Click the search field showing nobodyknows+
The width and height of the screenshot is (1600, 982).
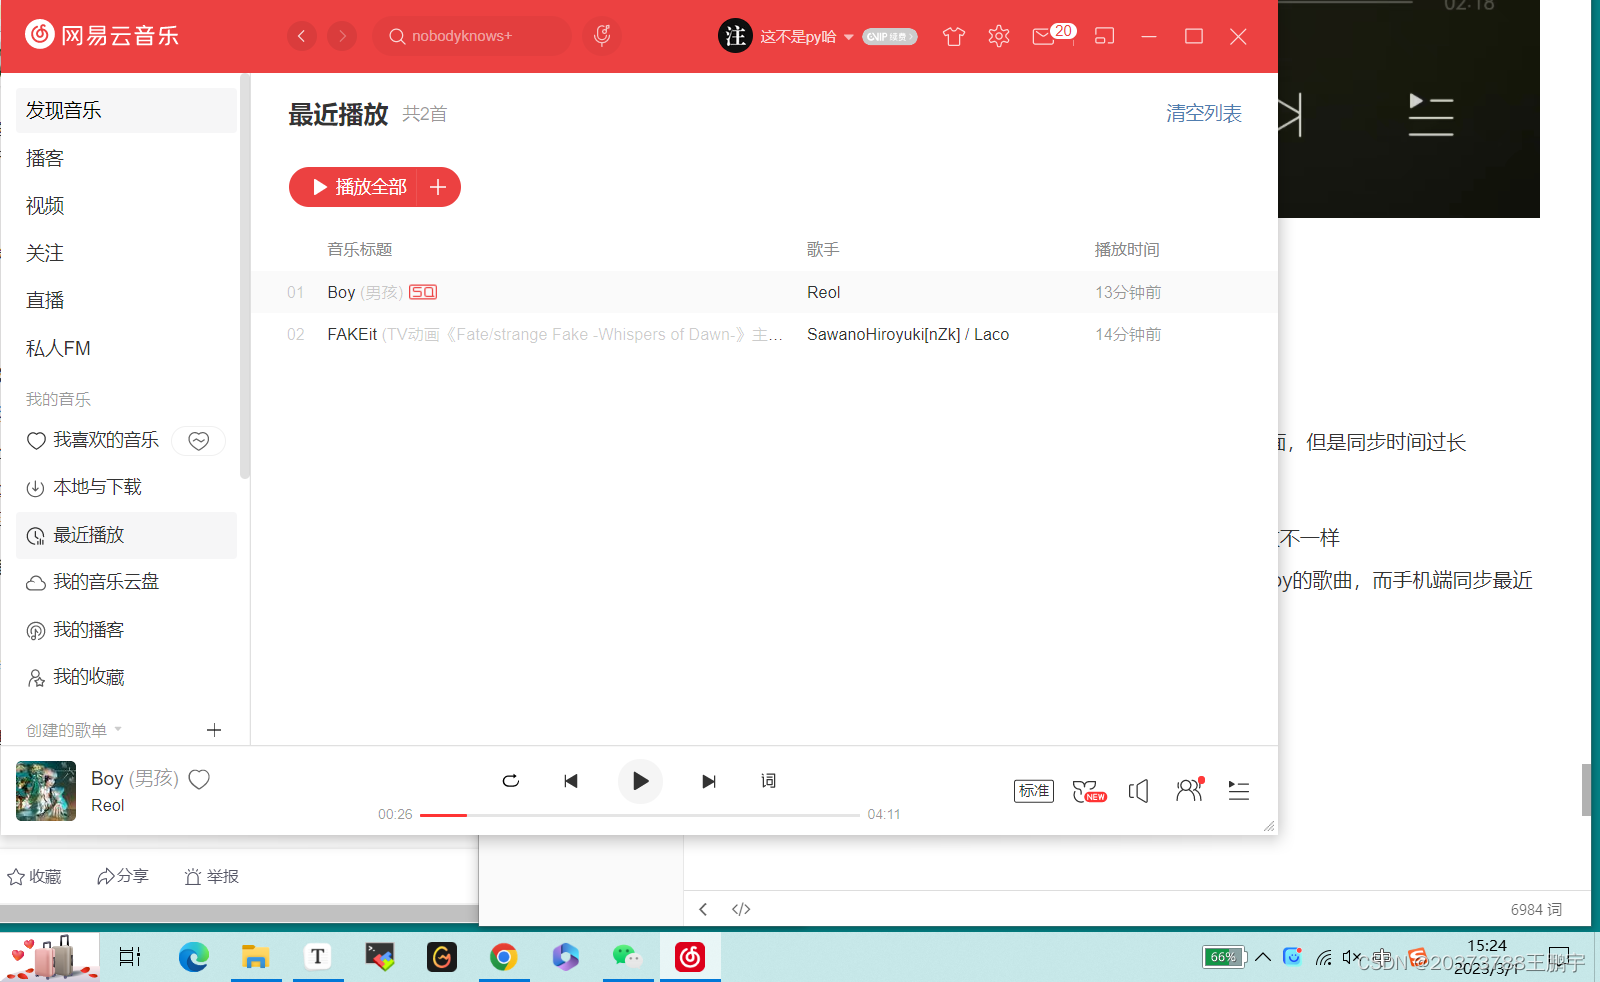(x=472, y=36)
